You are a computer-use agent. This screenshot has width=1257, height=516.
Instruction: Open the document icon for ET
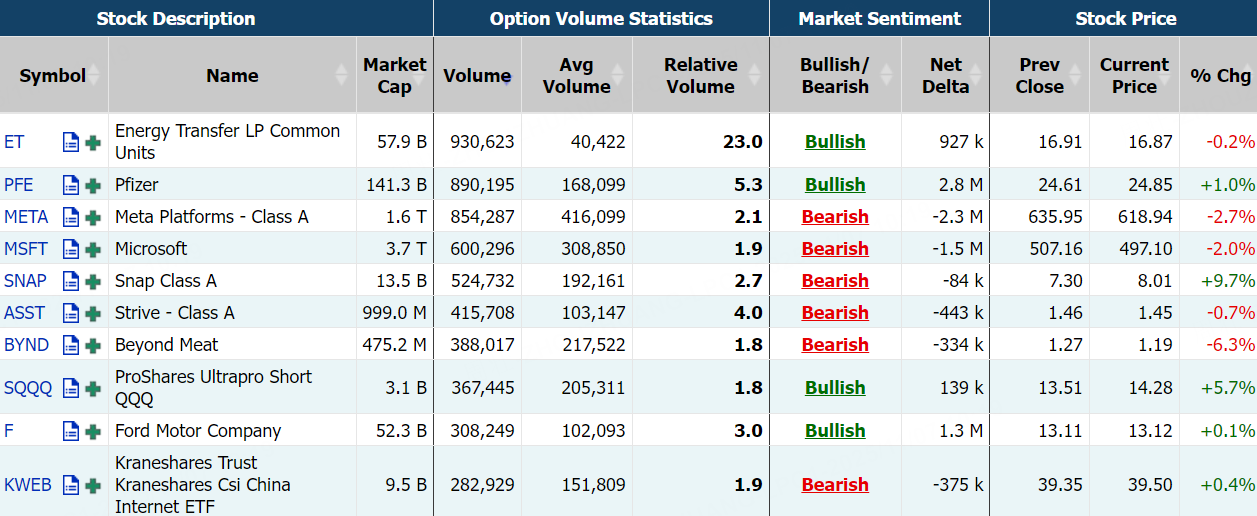tap(71, 142)
